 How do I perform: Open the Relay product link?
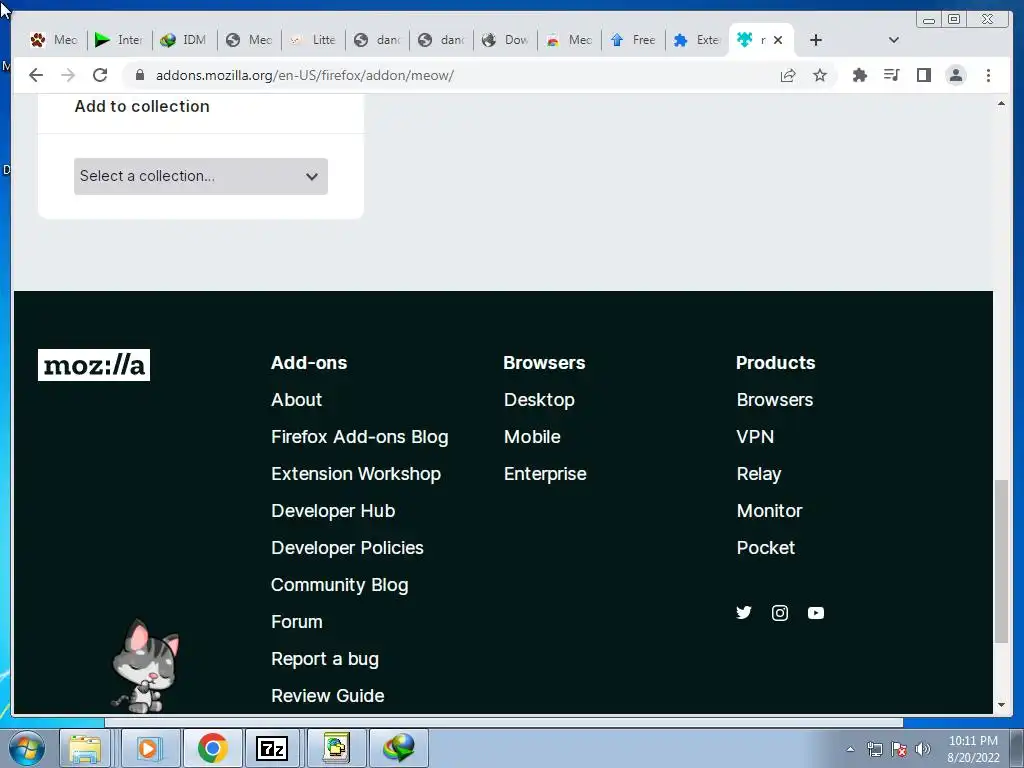point(759,474)
